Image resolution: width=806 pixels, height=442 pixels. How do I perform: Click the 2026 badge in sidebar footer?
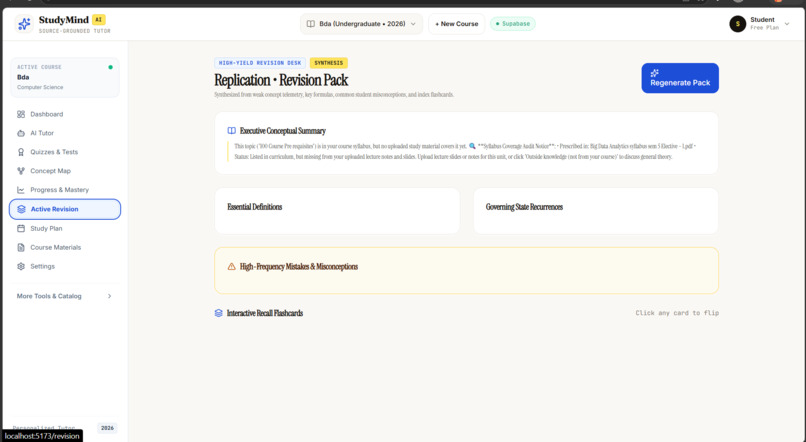pos(107,428)
